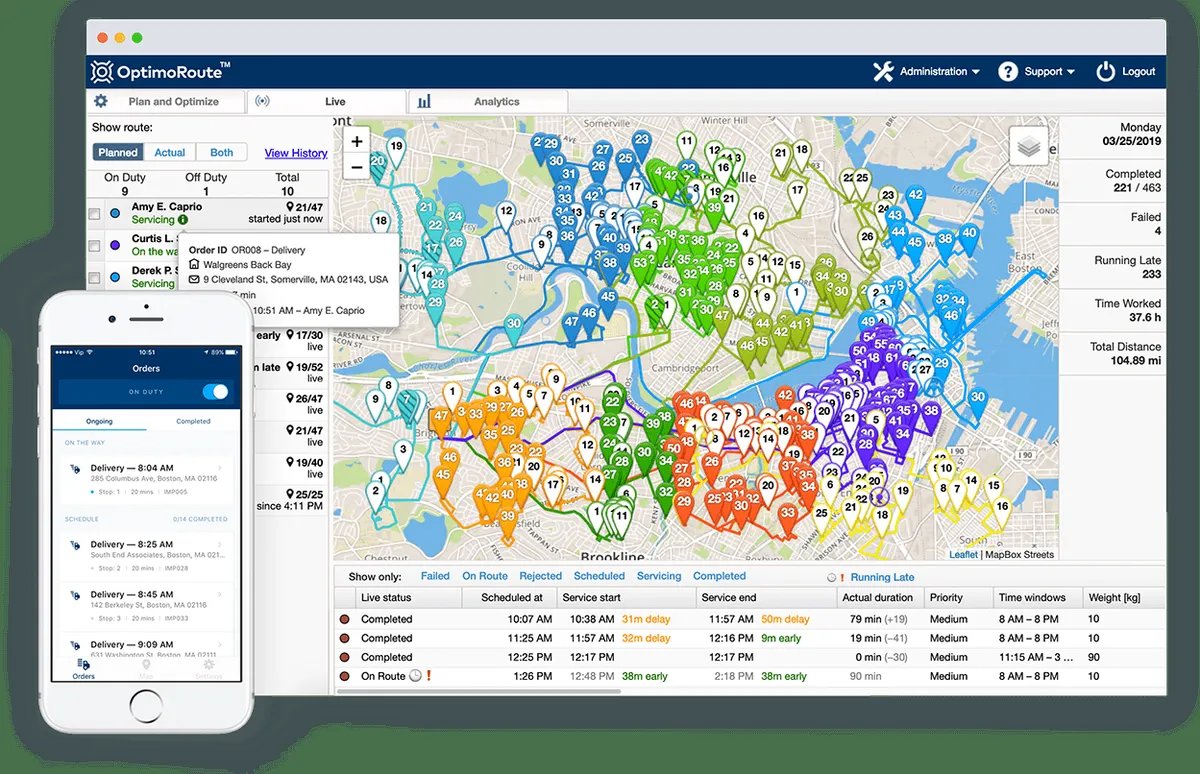The height and width of the screenshot is (774, 1200).
Task: Switch to the Live tab
Action: (327, 101)
